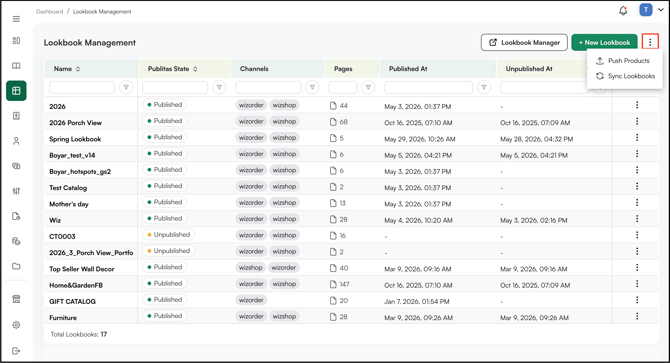
Task: Open row actions for Mother's day
Action: [637, 202]
